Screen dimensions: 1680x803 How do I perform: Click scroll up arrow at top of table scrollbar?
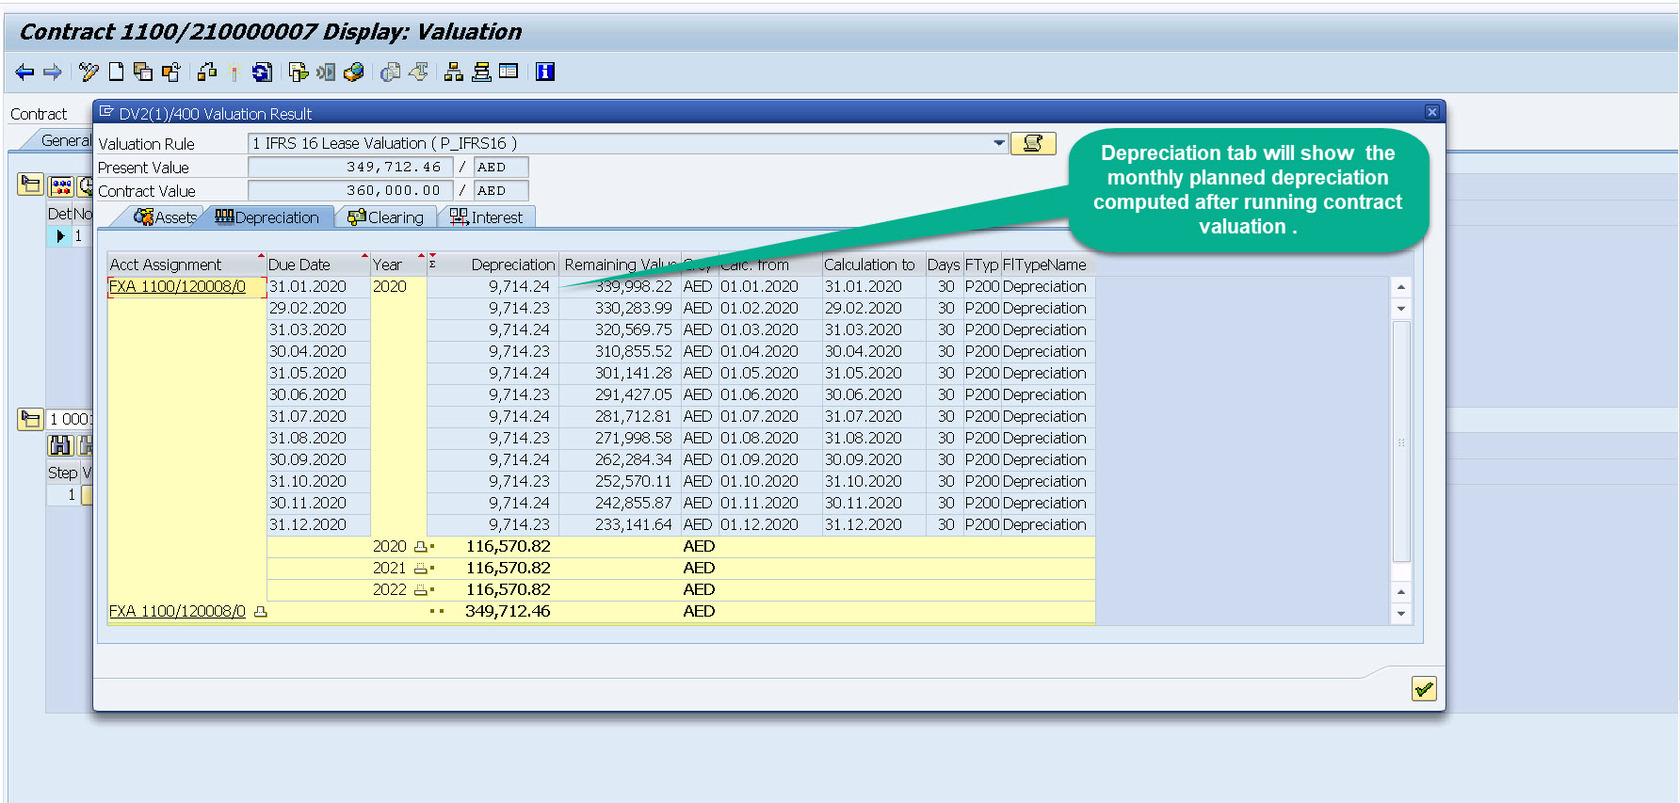1401,287
